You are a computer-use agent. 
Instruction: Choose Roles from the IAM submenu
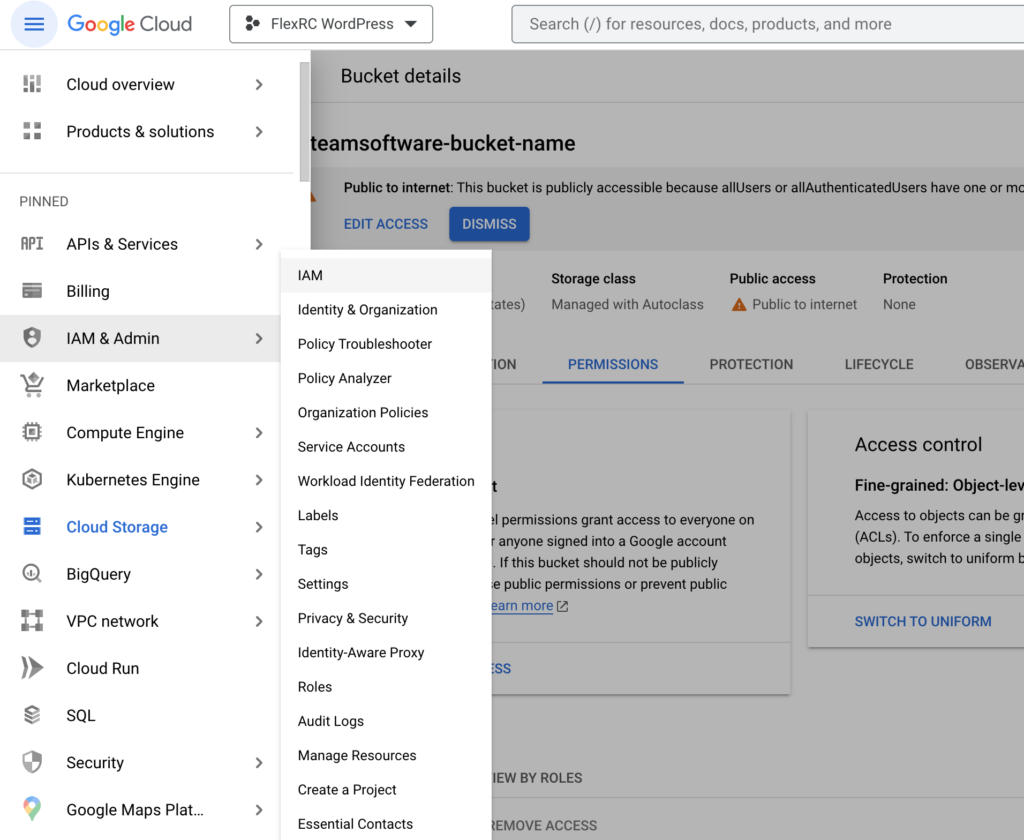click(315, 687)
